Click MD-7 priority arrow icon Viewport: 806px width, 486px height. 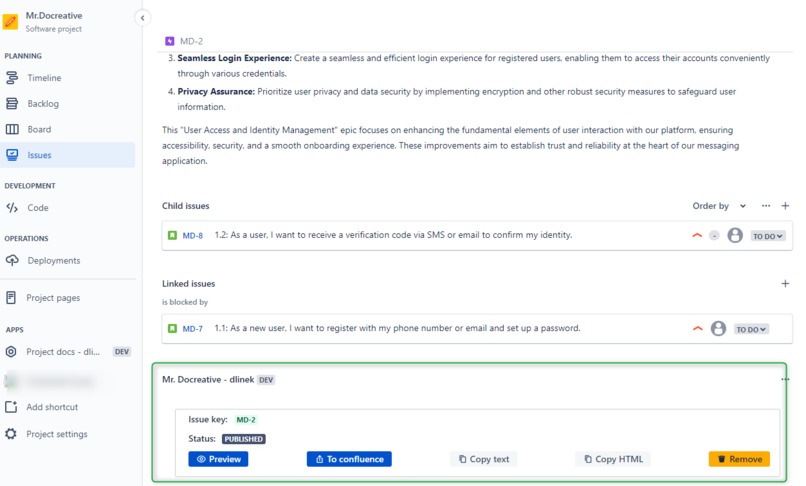[x=698, y=329]
